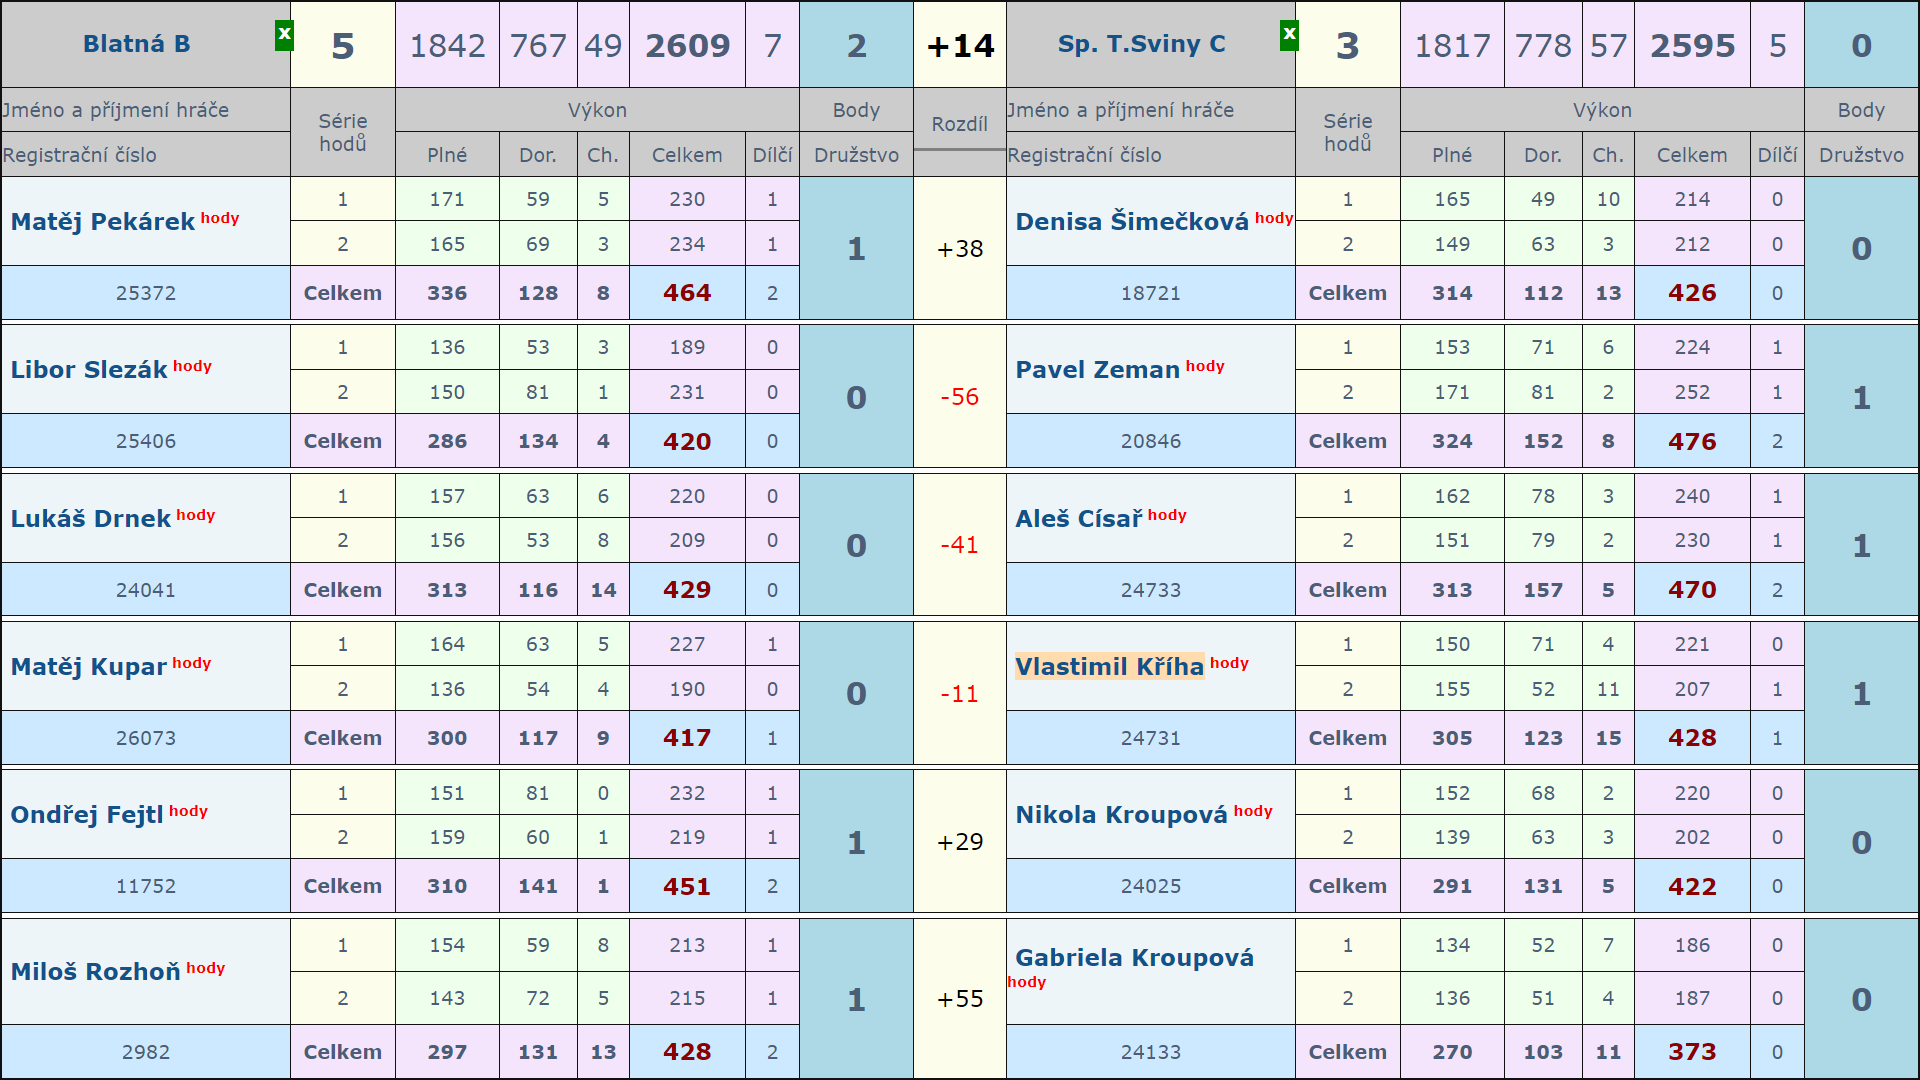Select the player Libor Slezák
This screenshot has width=1920, height=1080.
click(89, 370)
